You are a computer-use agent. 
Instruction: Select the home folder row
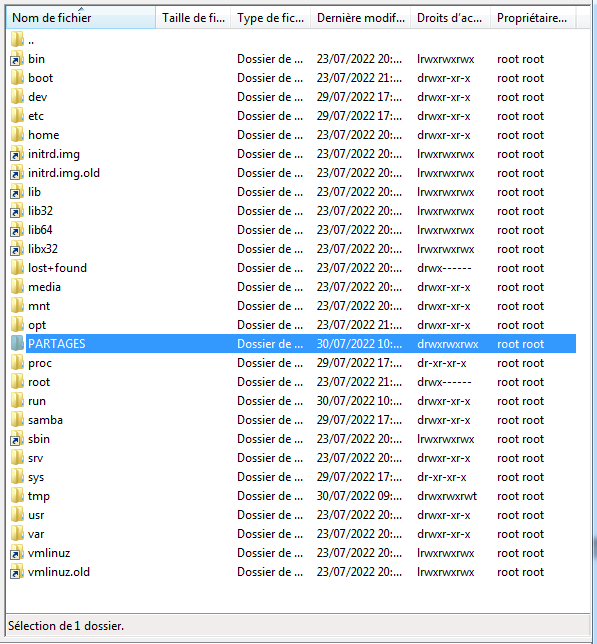[x=291, y=135]
